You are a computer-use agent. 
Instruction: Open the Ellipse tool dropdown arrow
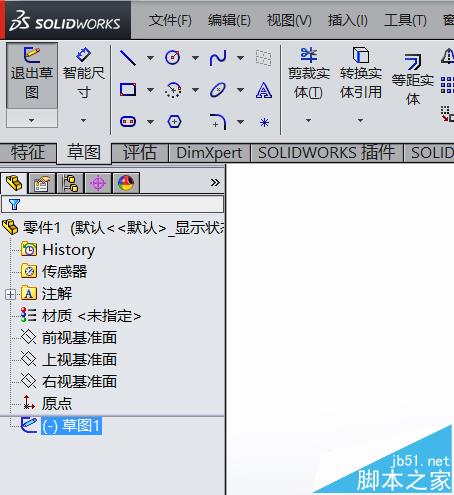coord(240,90)
